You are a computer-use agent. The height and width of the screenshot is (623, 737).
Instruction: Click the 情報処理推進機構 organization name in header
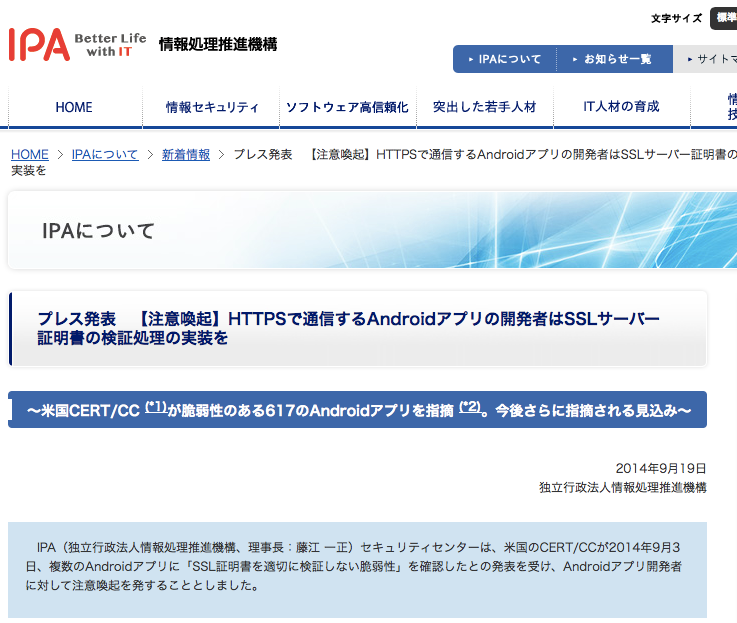click(218, 45)
